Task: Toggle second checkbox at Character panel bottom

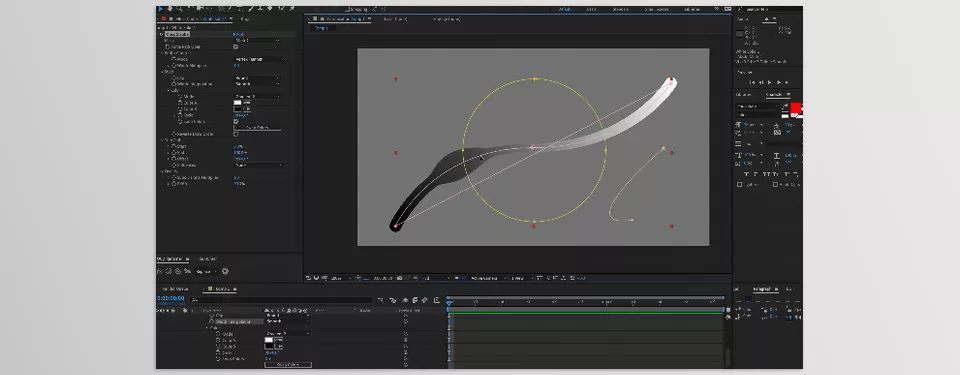Action: coord(776,184)
